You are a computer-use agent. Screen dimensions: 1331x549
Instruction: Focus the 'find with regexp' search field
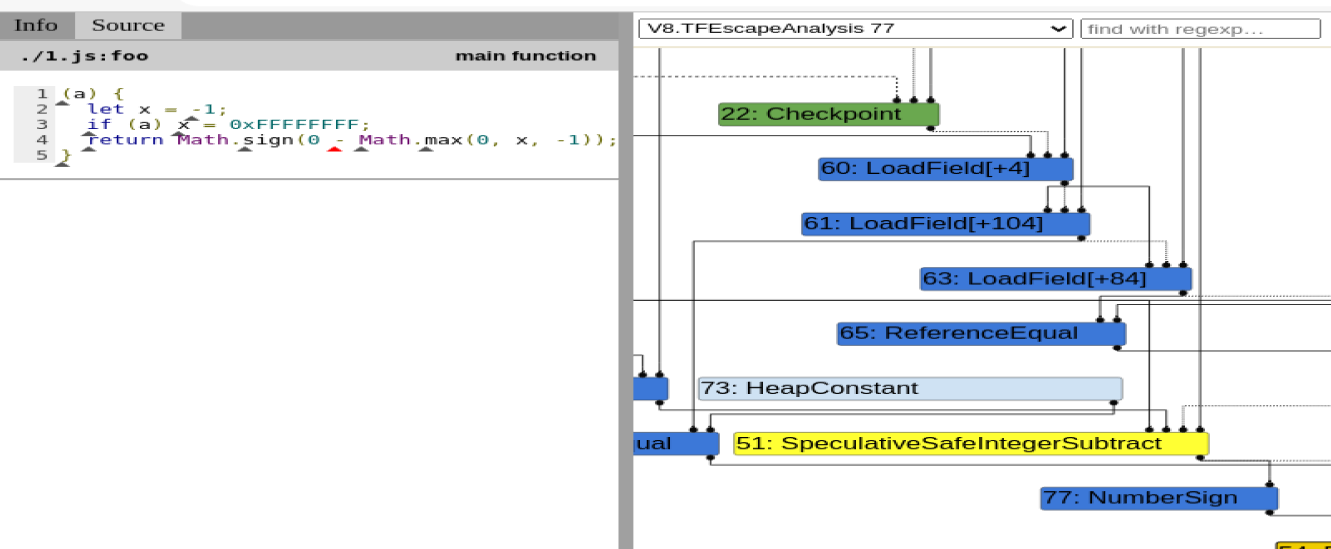(x=1200, y=29)
